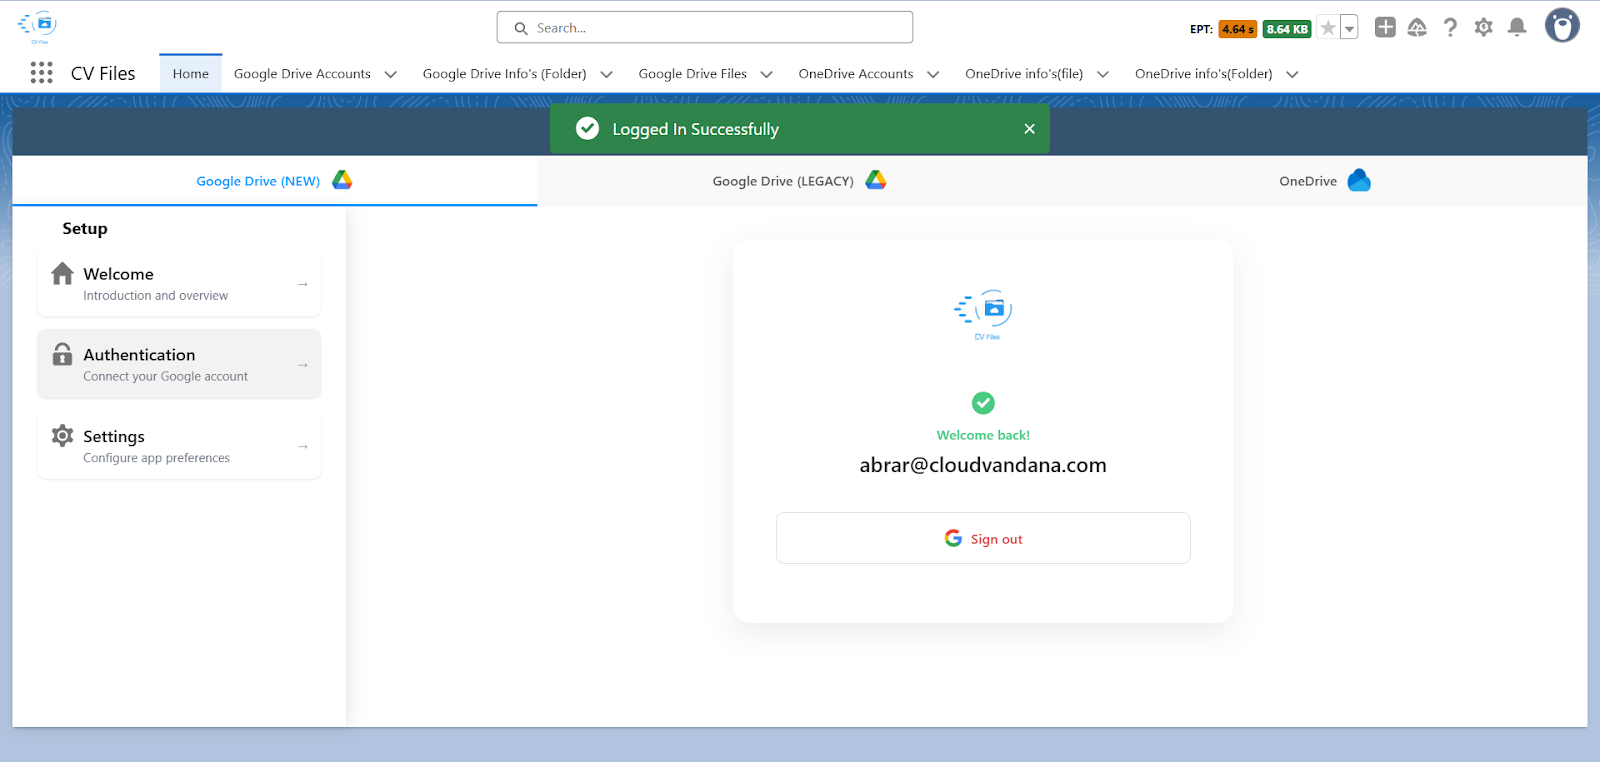Screen dimensions: 1600x762
Task: Open the Salesforce guidance center icon
Action: coord(1417,27)
